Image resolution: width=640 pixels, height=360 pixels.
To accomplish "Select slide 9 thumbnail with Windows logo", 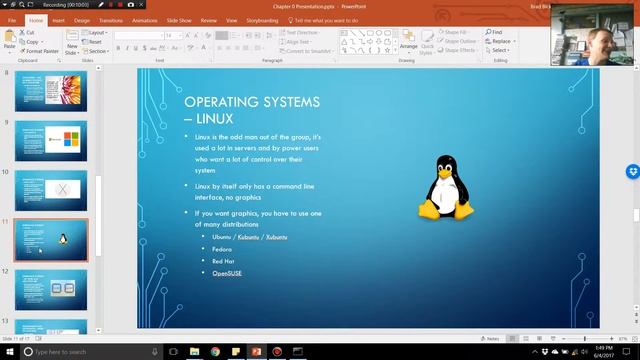I will 51,141.
